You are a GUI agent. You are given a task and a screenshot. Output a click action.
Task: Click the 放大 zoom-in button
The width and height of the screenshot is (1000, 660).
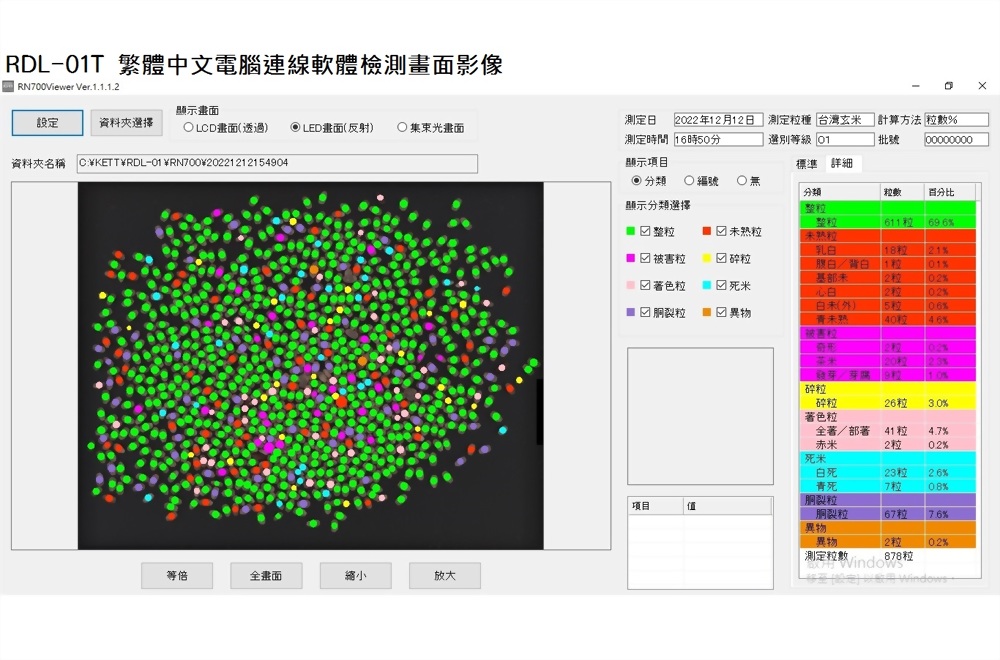(x=444, y=575)
